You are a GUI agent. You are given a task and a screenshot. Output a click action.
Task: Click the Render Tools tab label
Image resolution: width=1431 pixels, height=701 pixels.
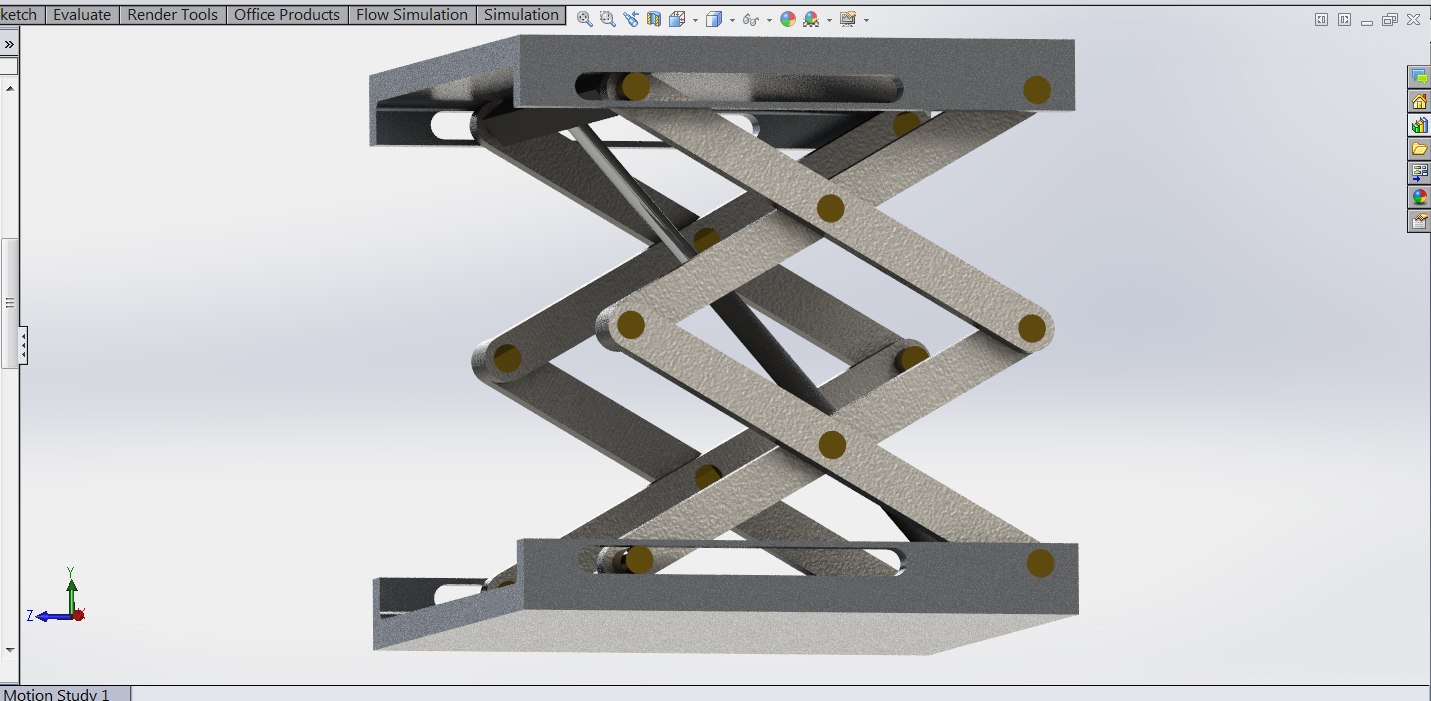172,14
